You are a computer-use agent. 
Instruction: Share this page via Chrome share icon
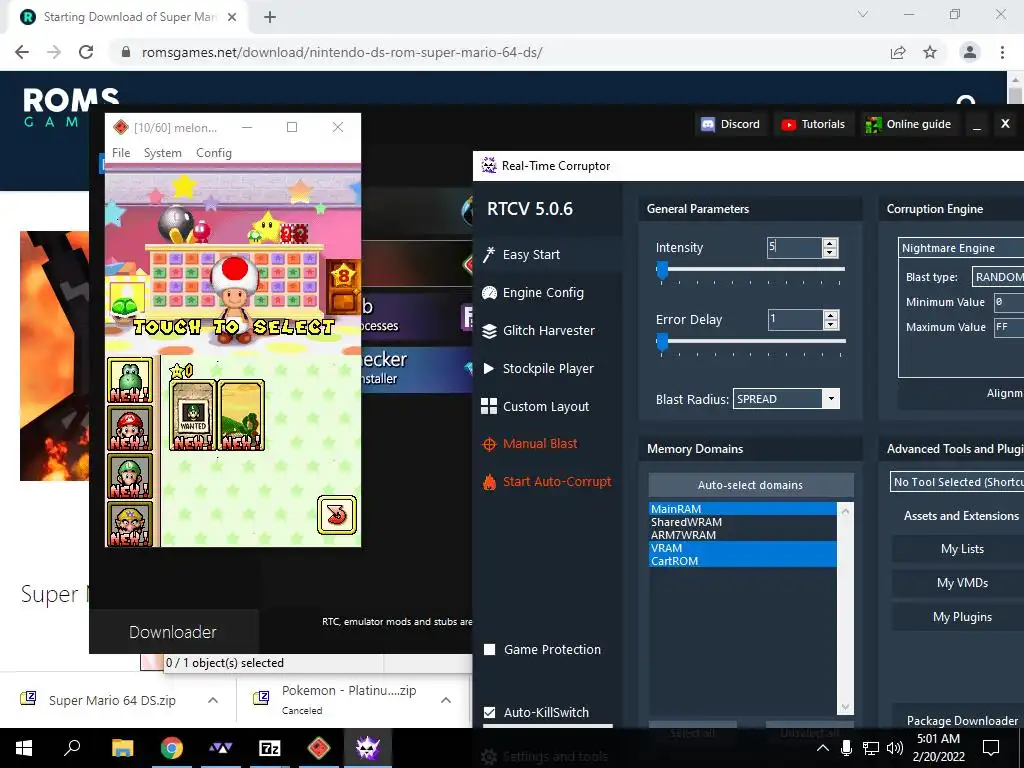click(898, 52)
